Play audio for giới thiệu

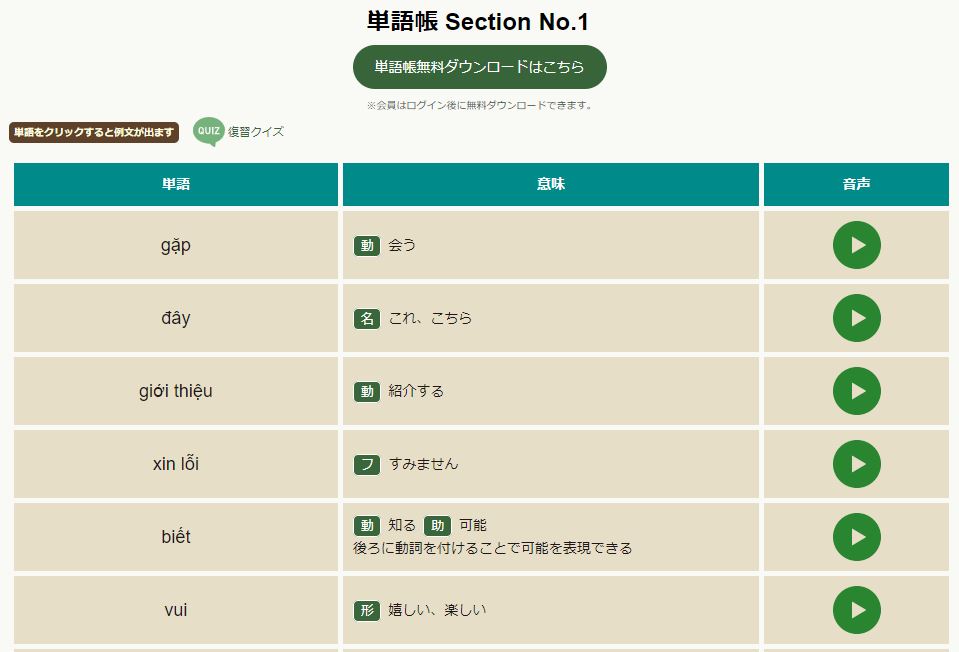click(856, 391)
